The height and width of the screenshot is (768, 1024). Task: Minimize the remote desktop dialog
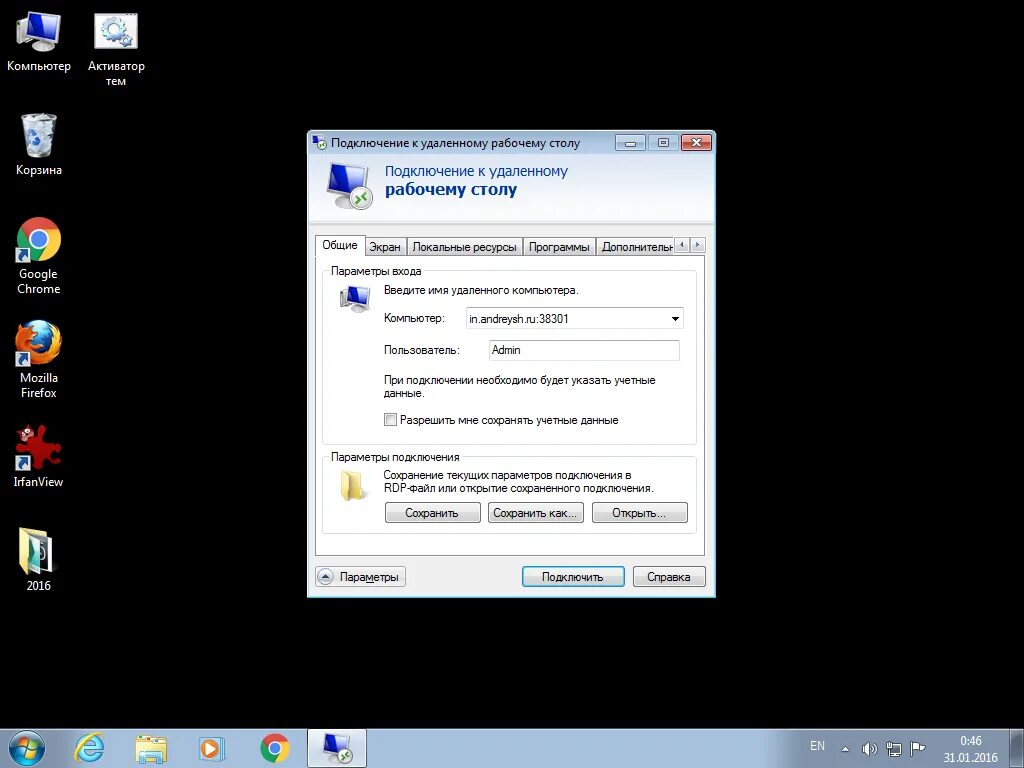tap(631, 142)
